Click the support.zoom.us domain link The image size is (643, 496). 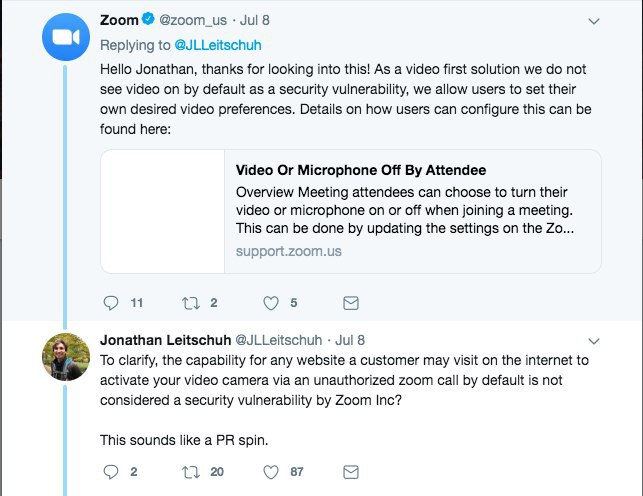288,251
